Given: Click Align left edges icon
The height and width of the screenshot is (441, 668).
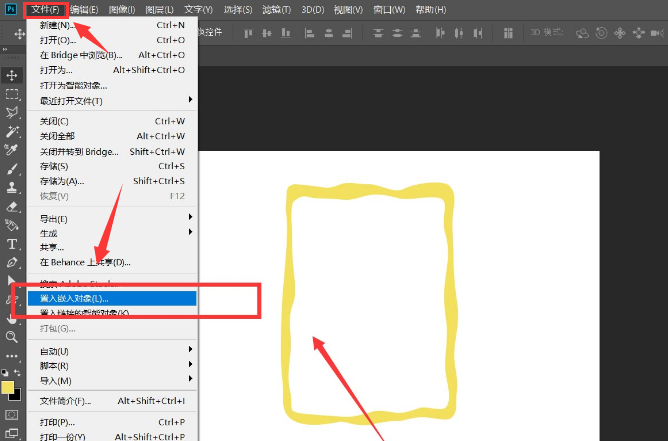Looking at the screenshot, I should point(310,33).
